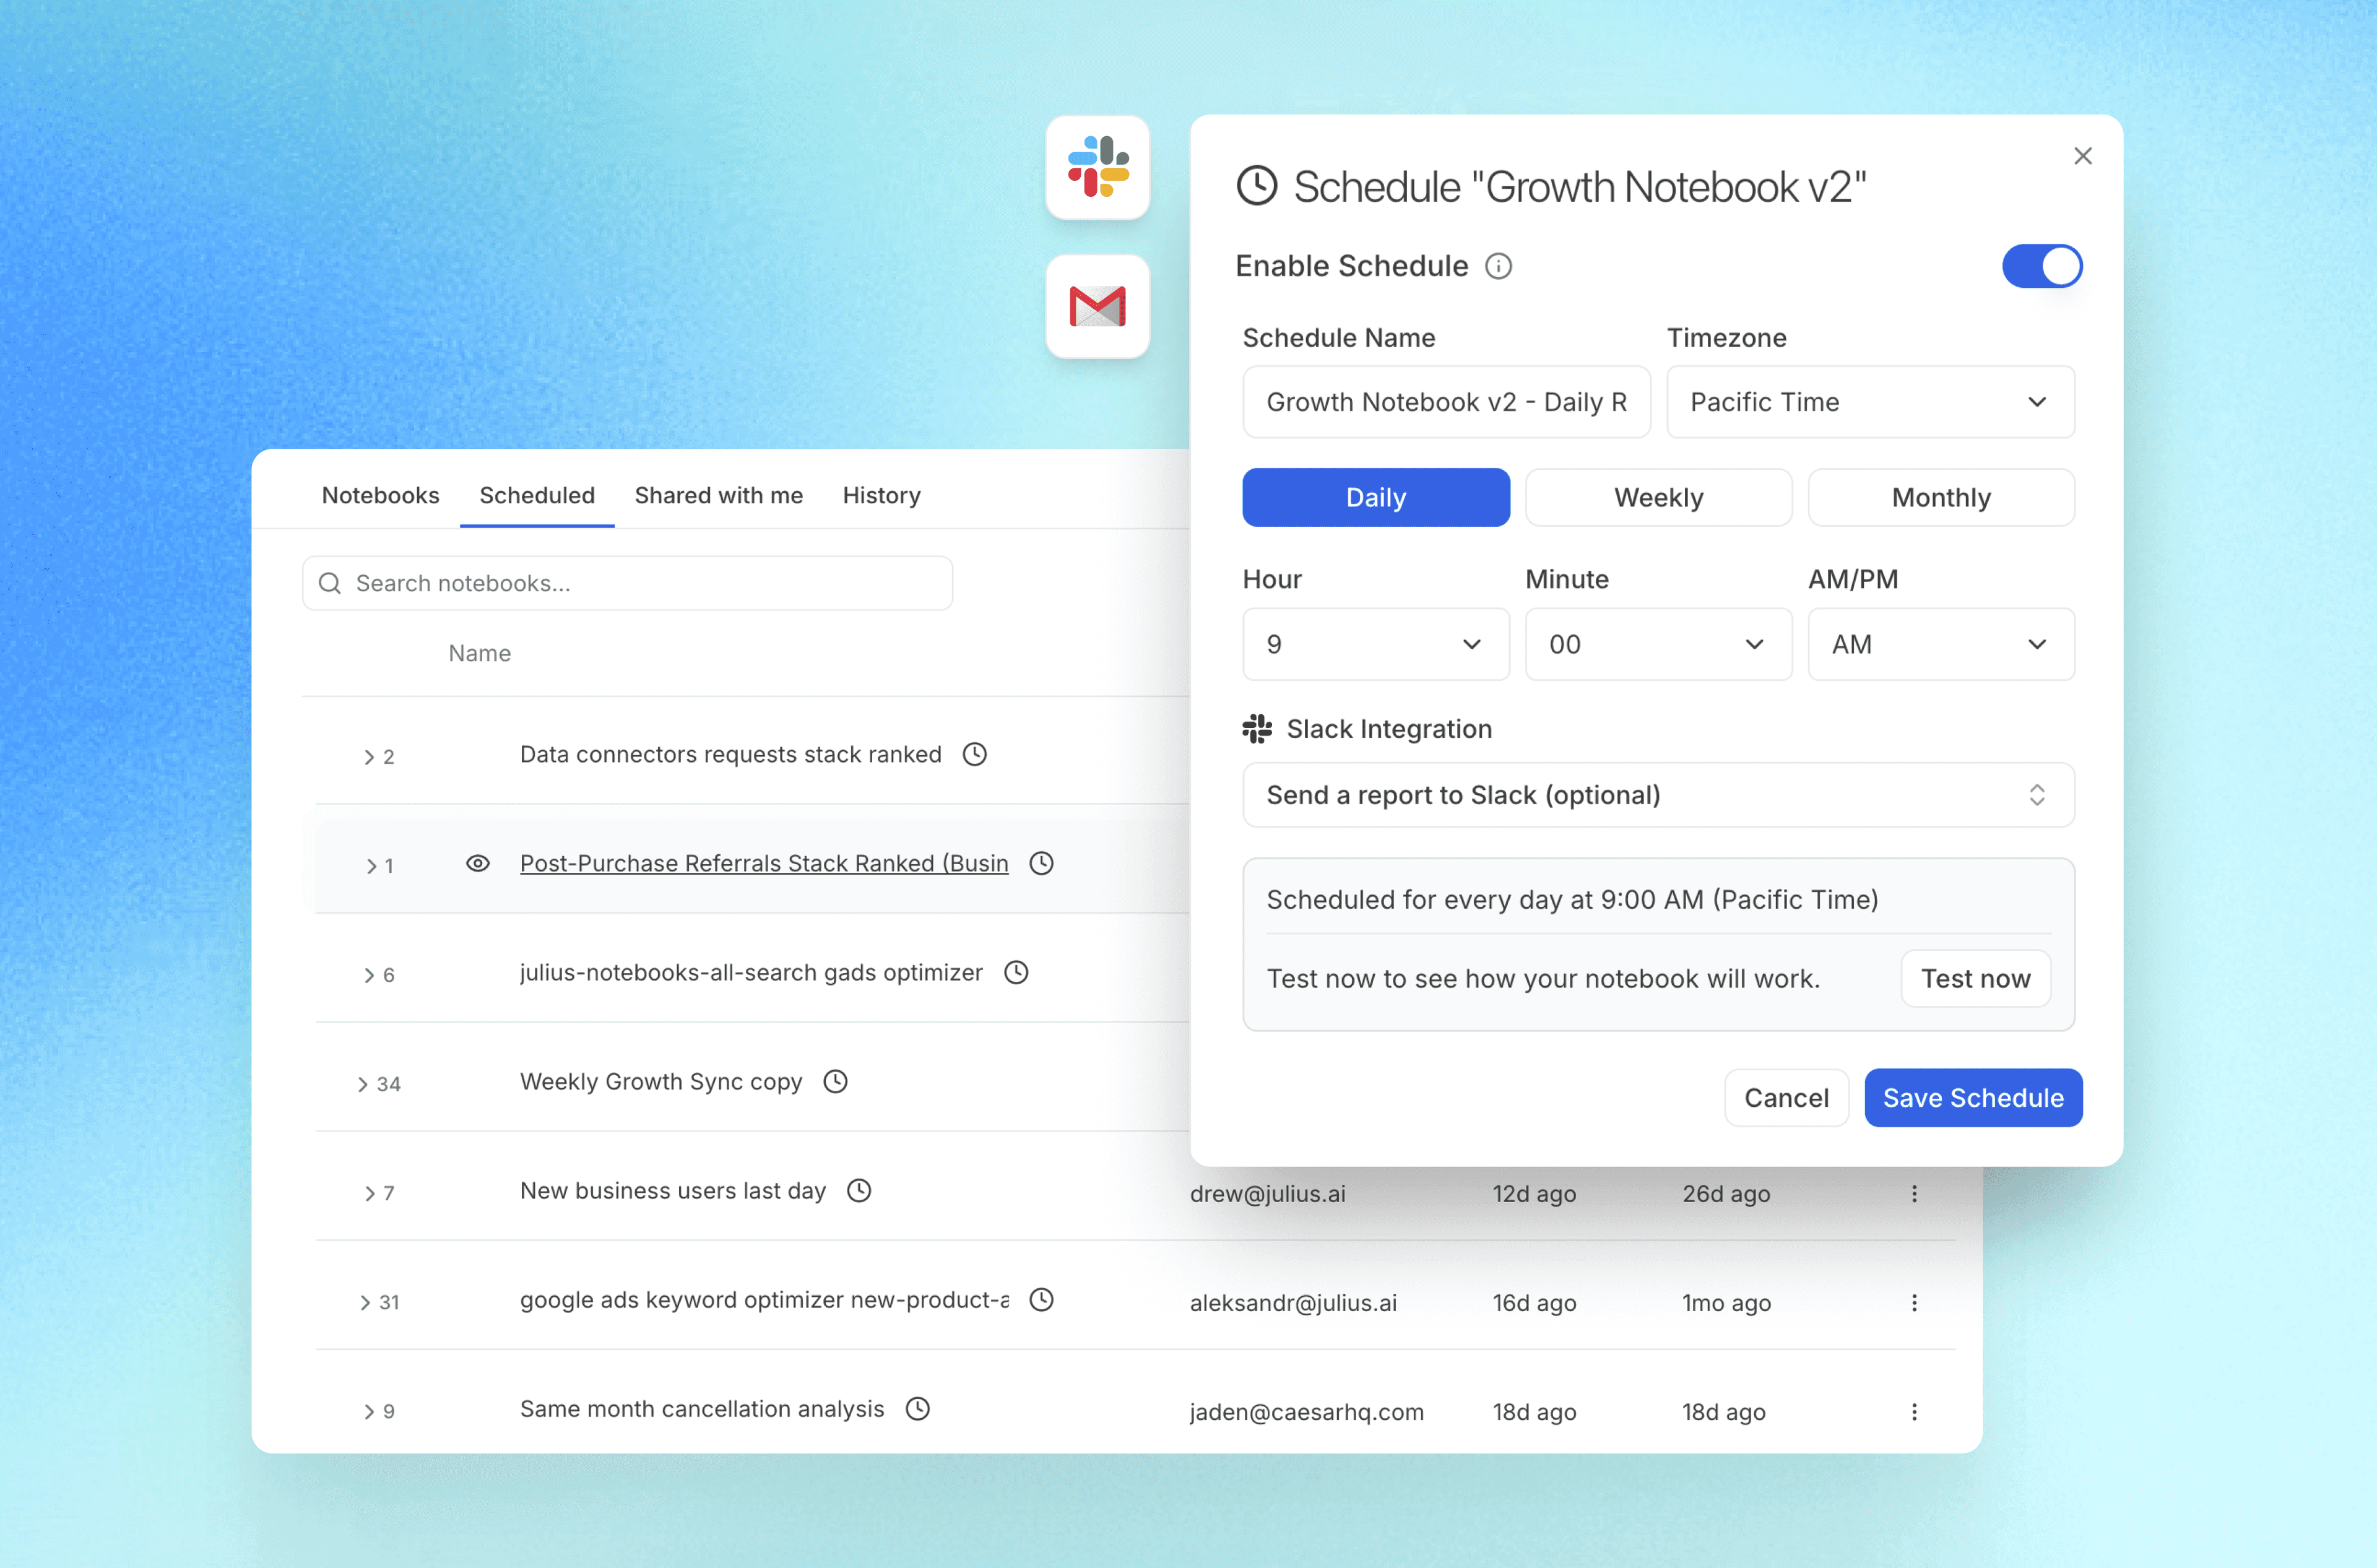Screen dimensions: 2377x1568
Task: Open the Timezone dropdown
Action: [1870, 402]
